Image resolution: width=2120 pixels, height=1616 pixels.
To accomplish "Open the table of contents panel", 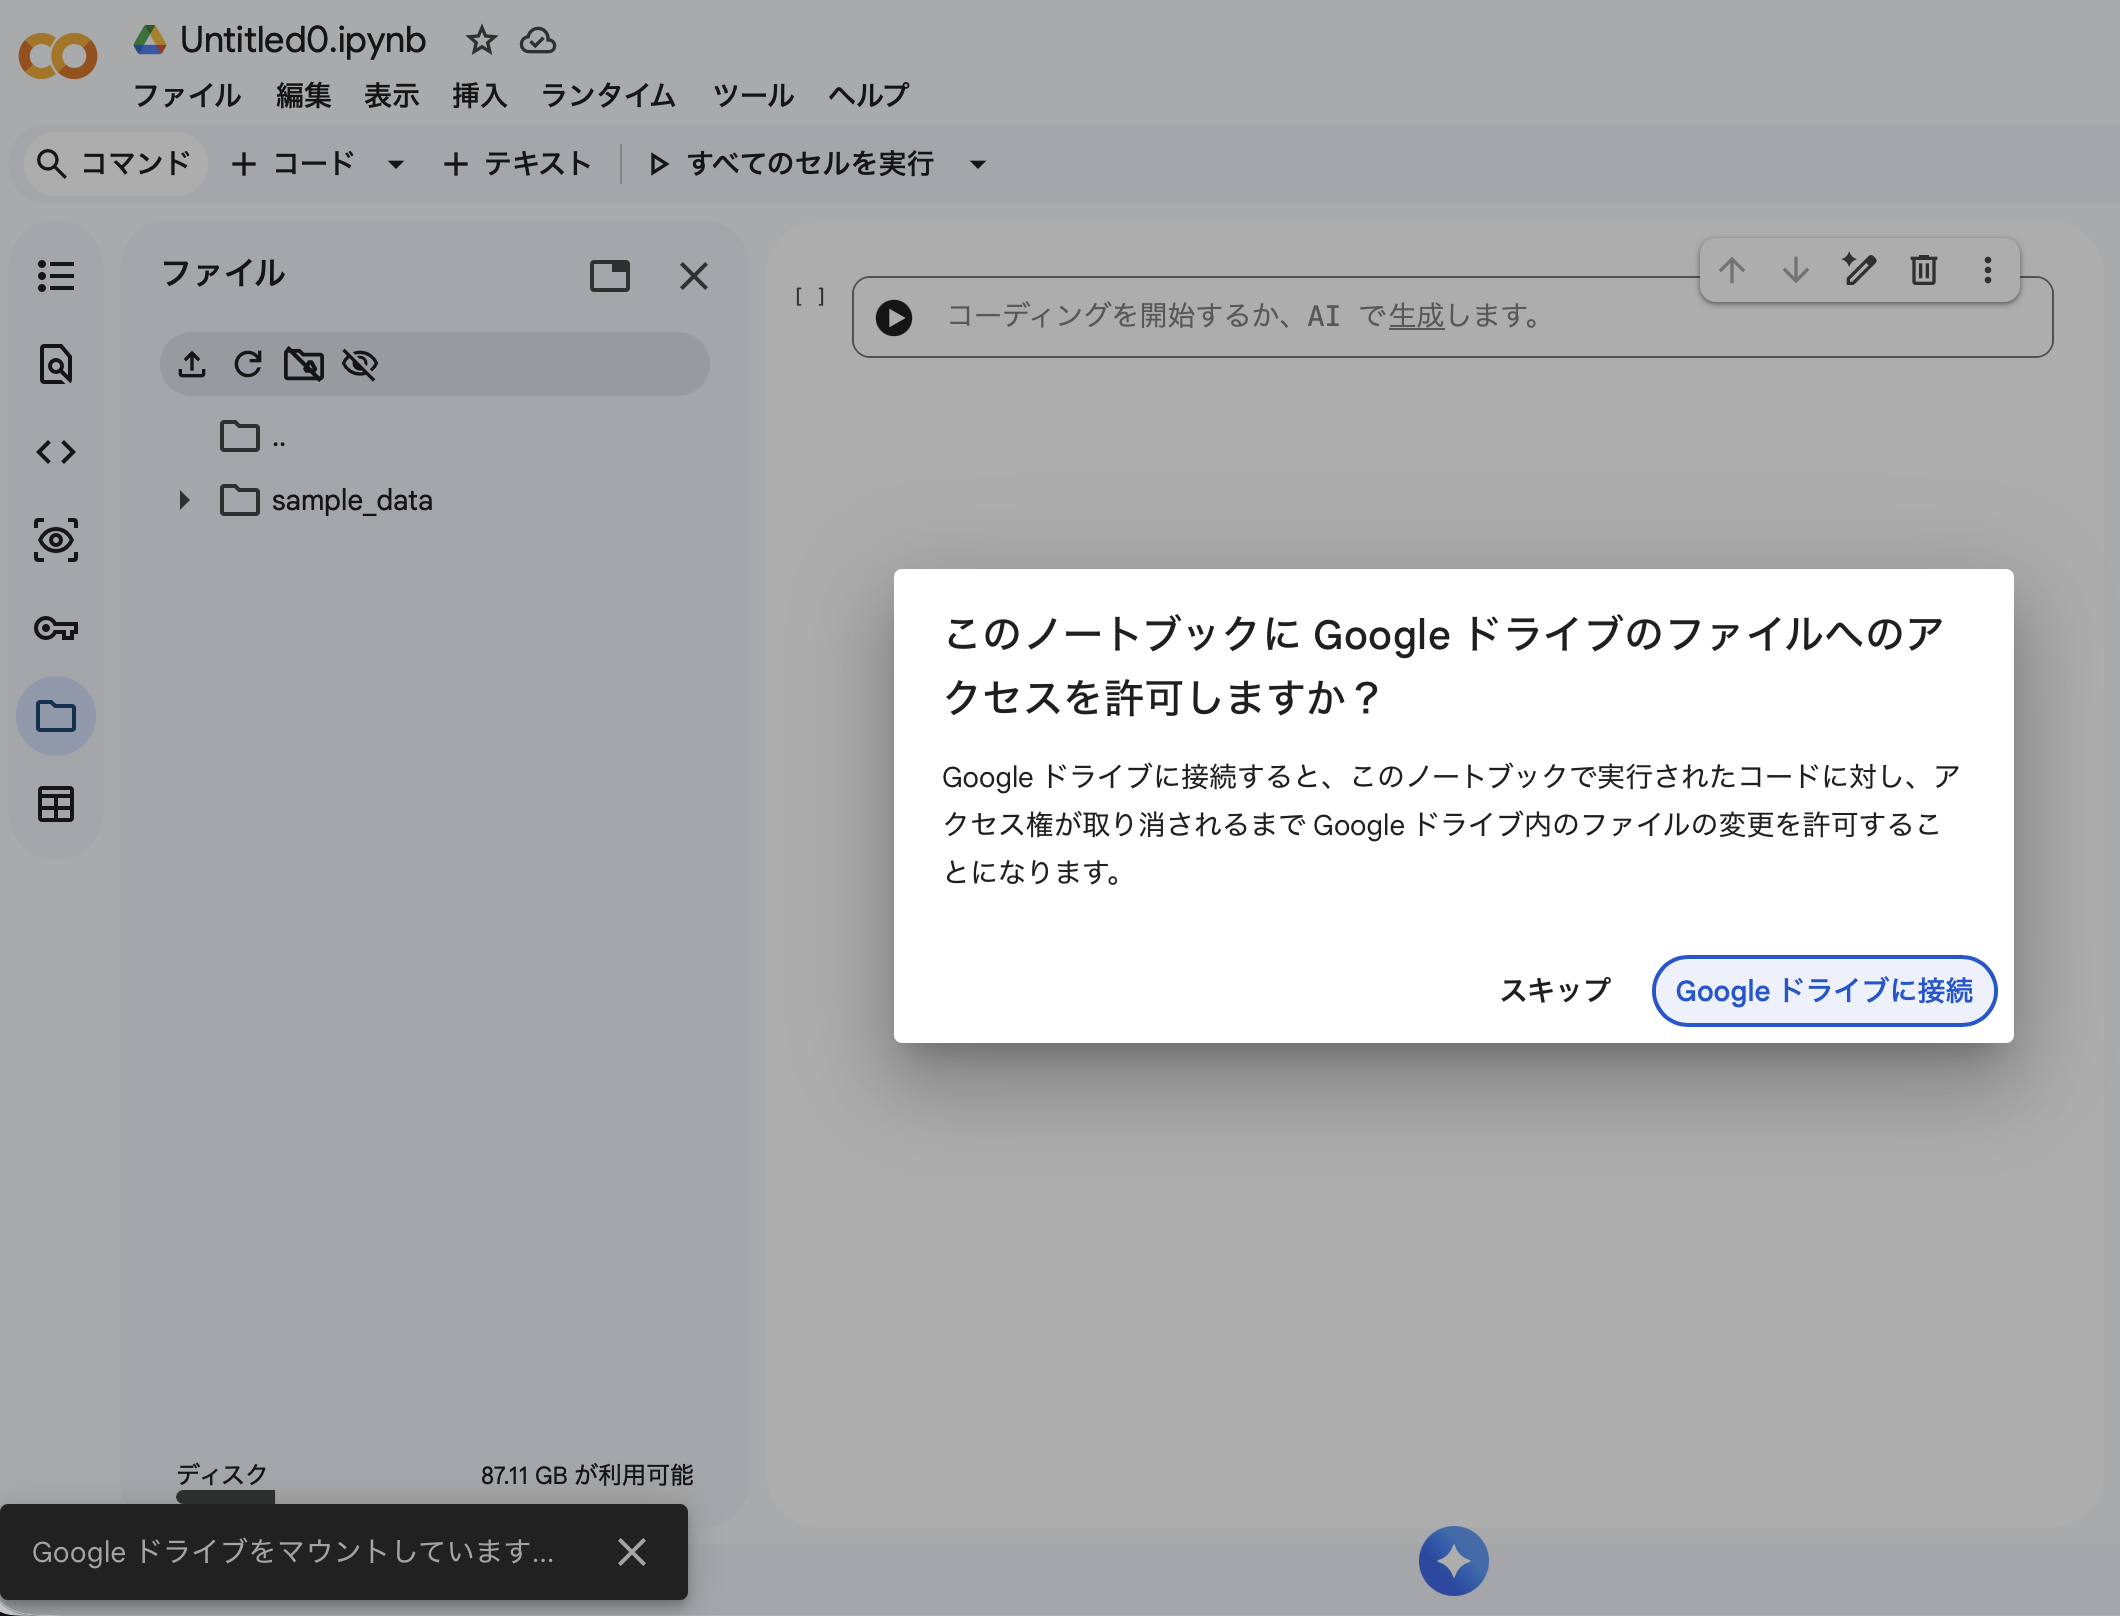I will click(x=57, y=277).
